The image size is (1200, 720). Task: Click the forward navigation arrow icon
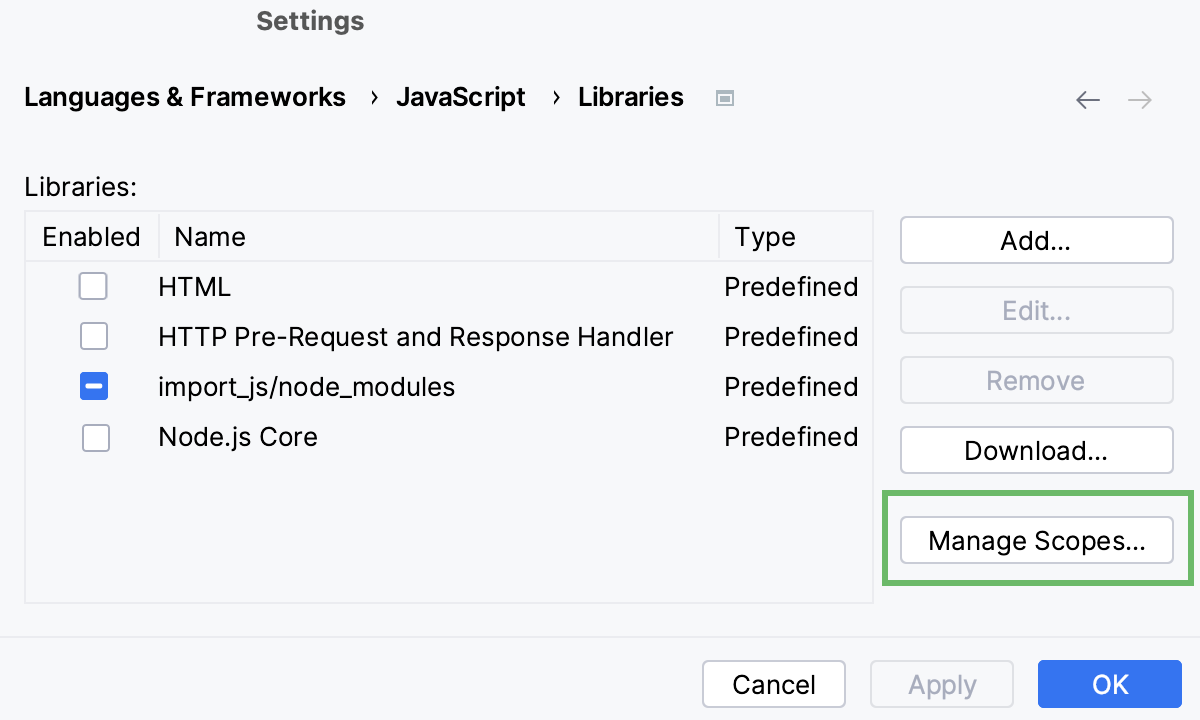(x=1140, y=100)
